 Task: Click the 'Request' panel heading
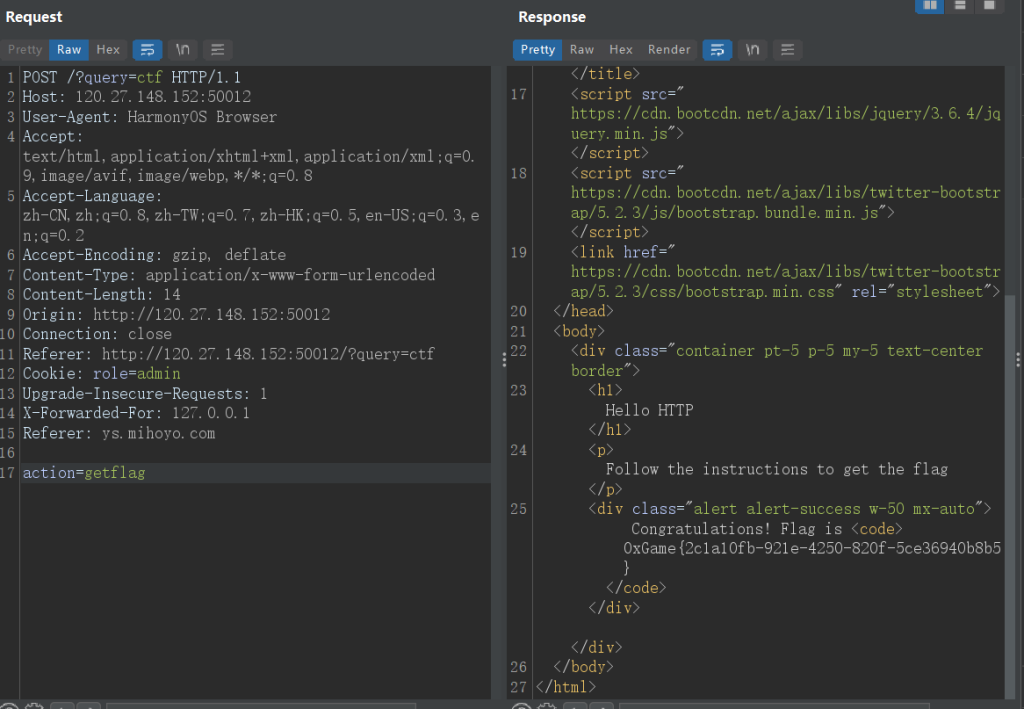point(34,17)
